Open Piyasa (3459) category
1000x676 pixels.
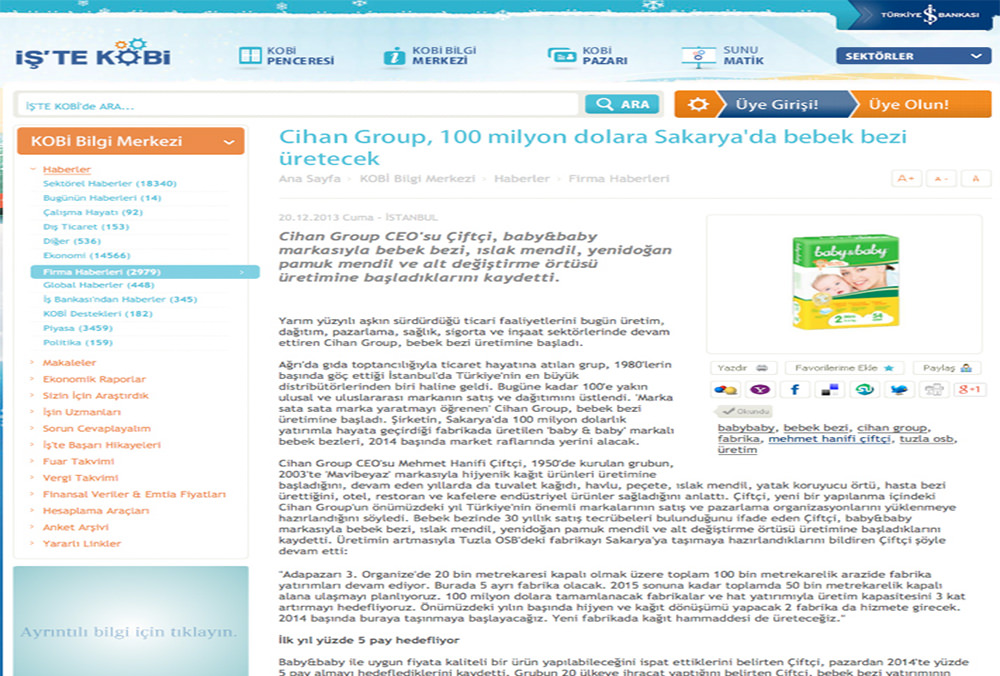pos(77,328)
